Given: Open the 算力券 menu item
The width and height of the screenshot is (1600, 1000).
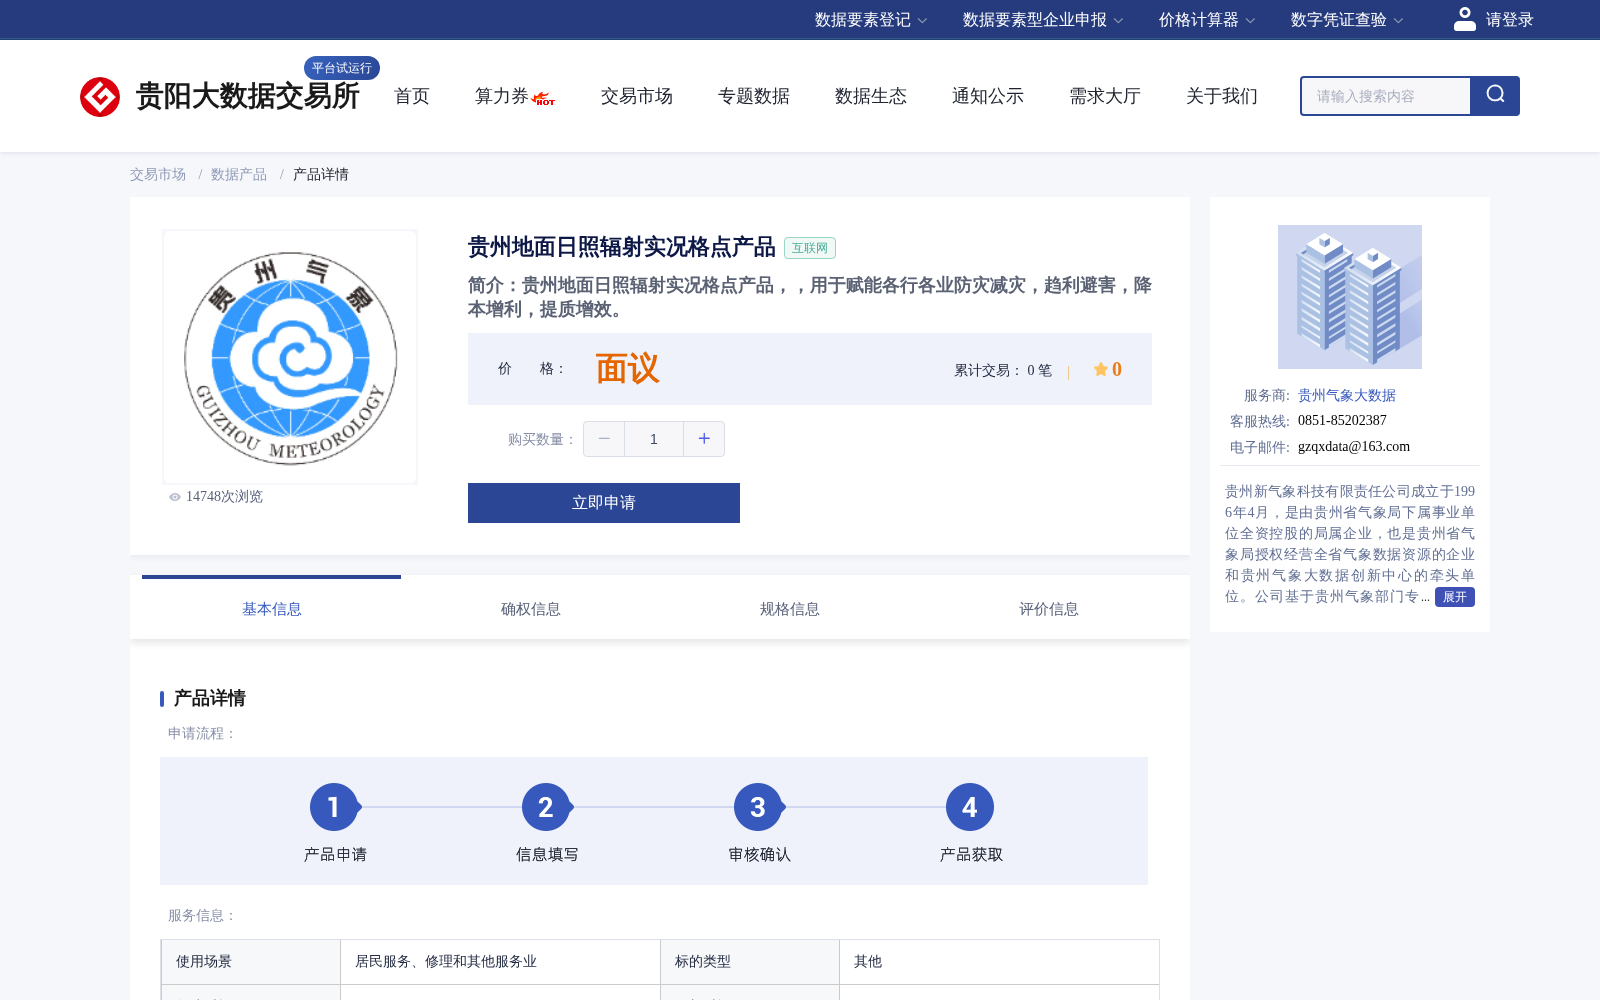Looking at the screenshot, I should (502, 96).
